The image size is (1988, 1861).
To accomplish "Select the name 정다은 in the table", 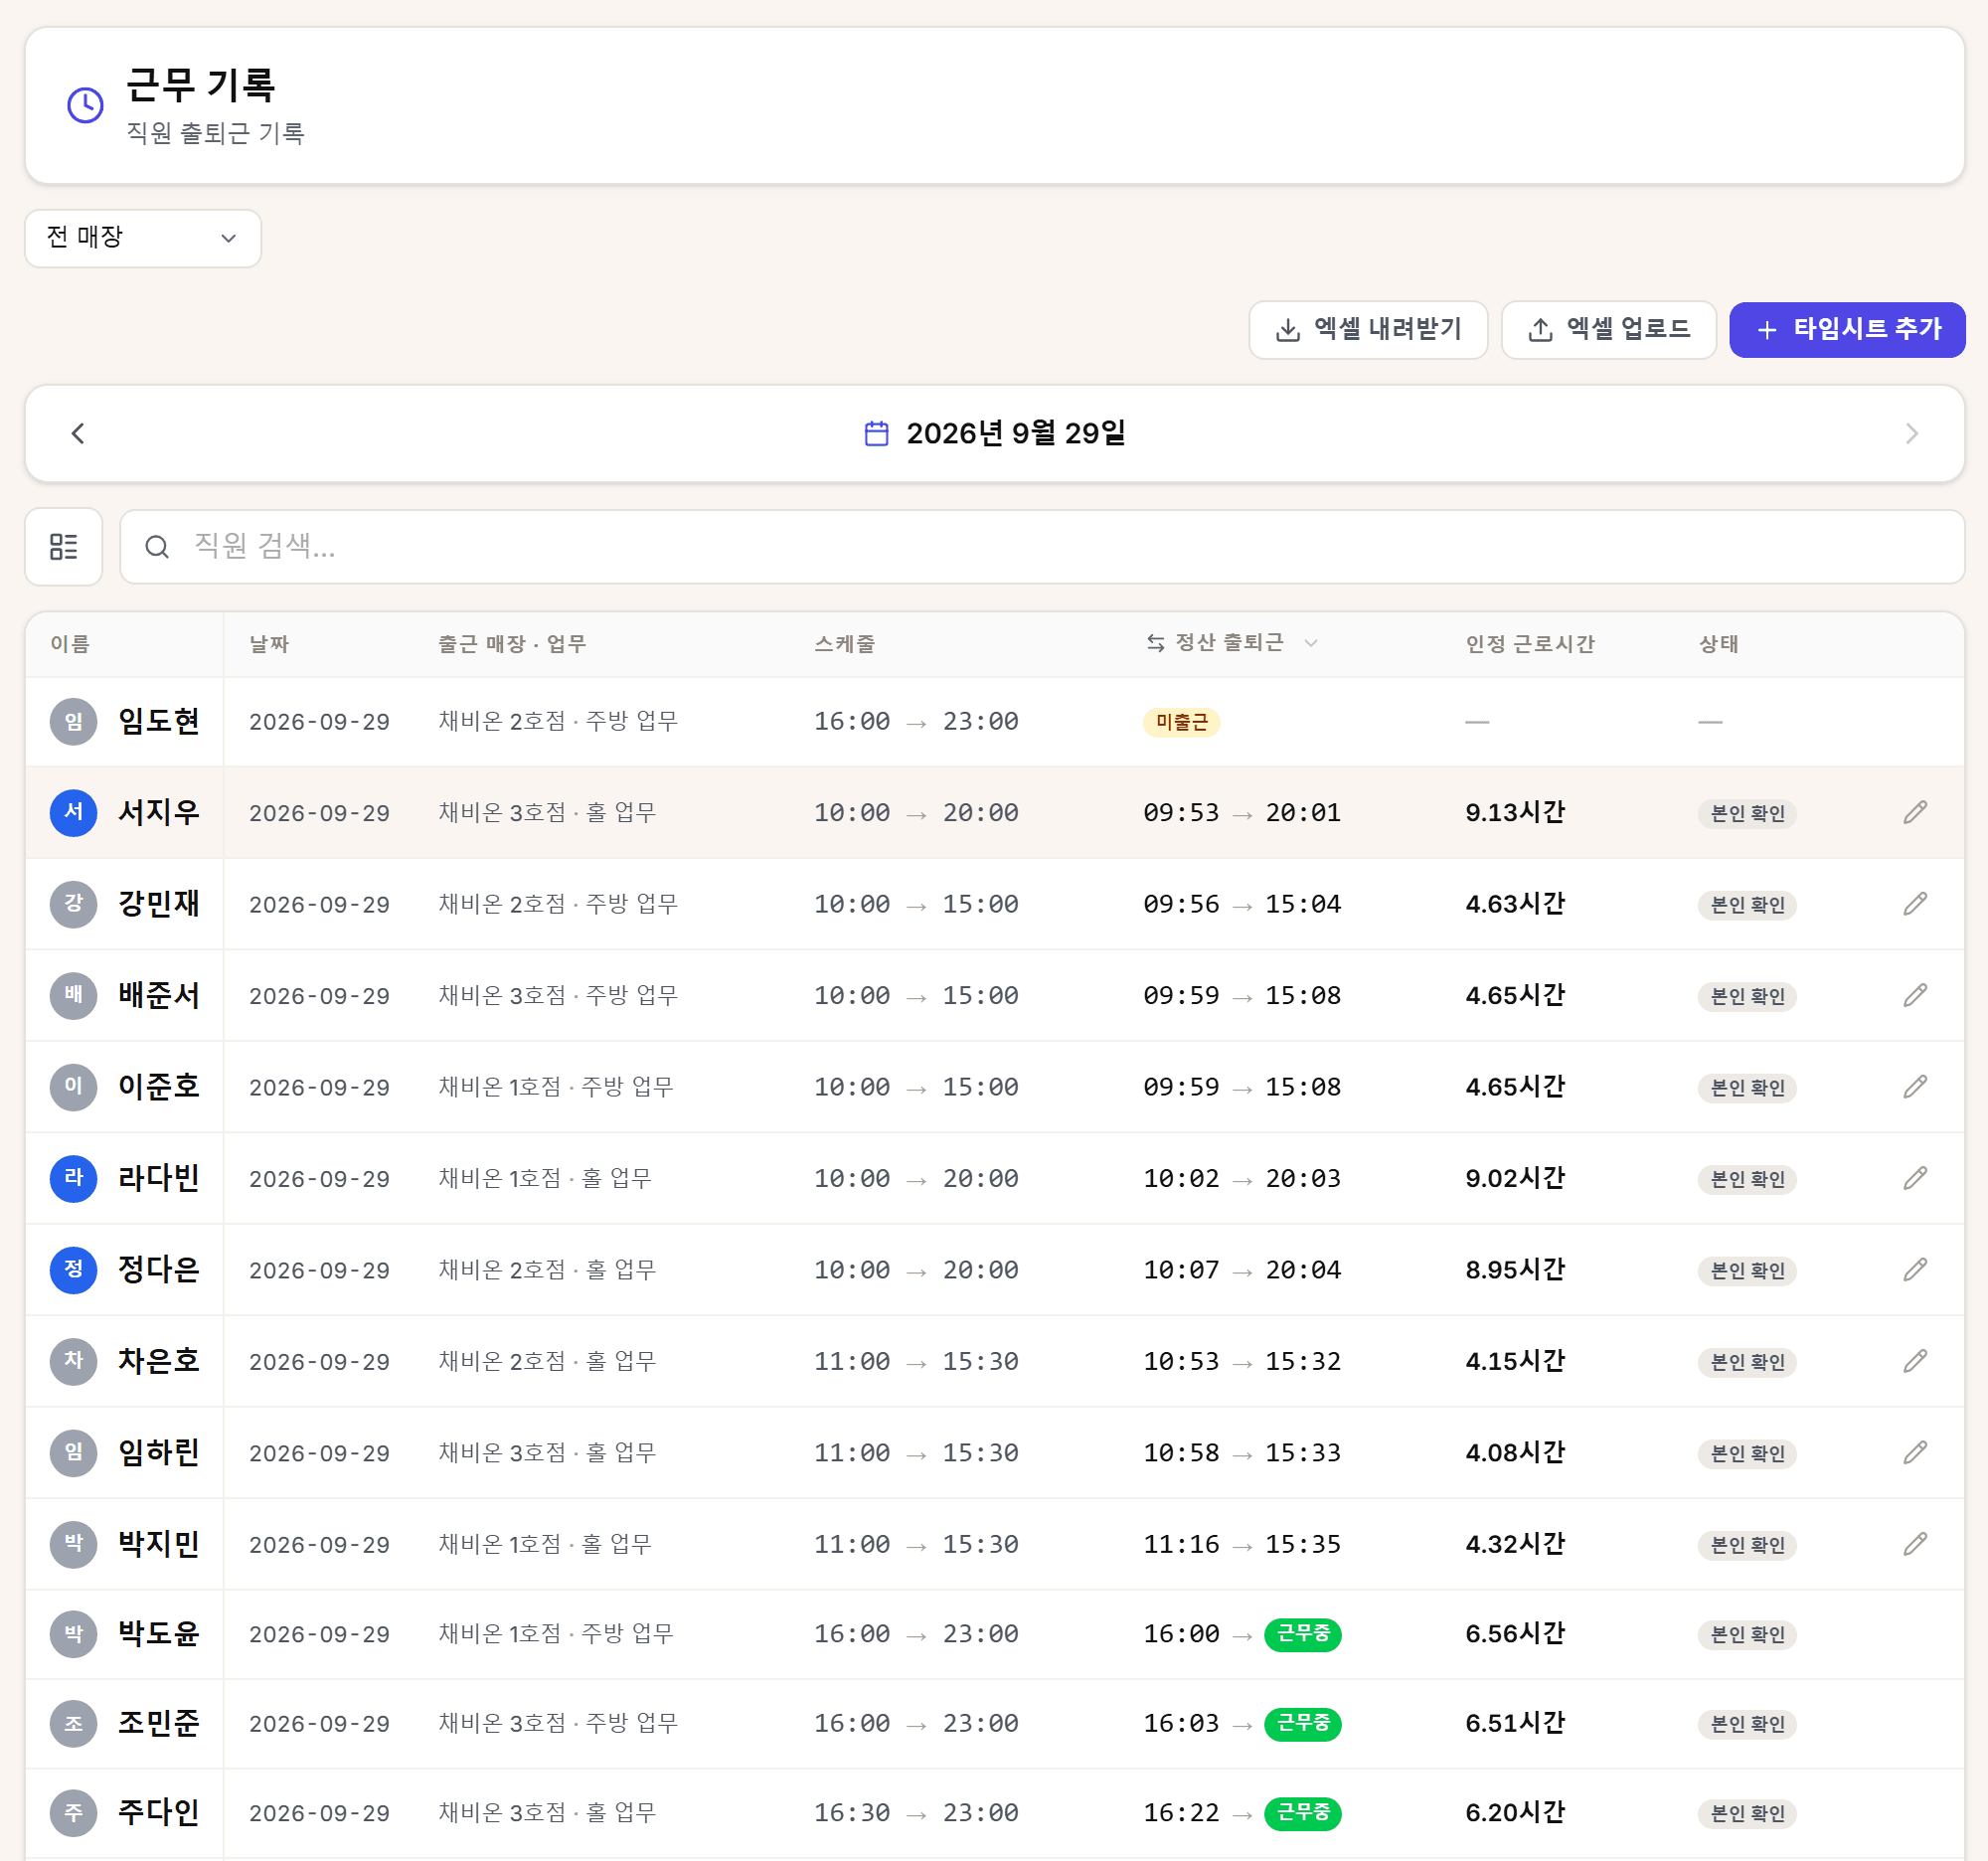I will click(159, 1270).
